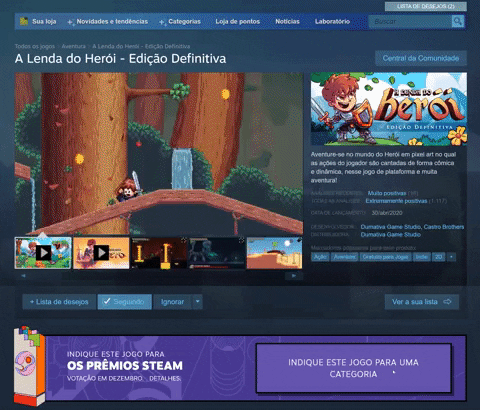This screenshot has height=410, width=480.
Task: Select the desert level screenshot thumbnail
Action: click(274, 253)
